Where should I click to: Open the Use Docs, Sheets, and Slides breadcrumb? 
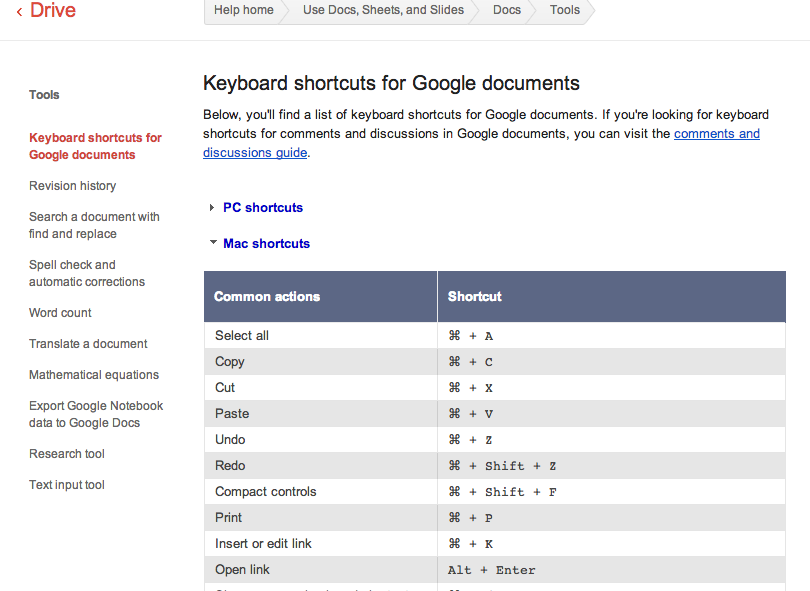coord(383,10)
